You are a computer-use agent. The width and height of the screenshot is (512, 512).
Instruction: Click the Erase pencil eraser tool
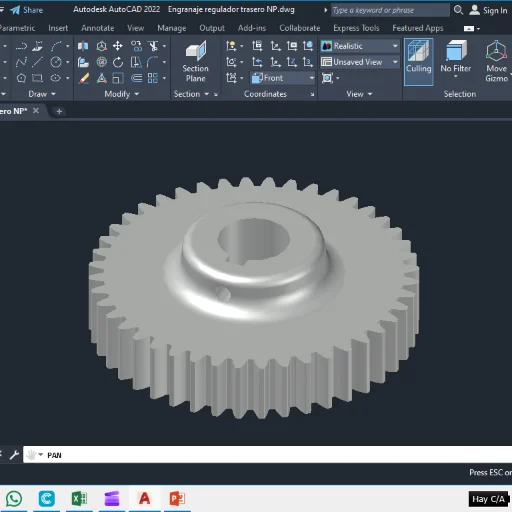pyautogui.click(x=83, y=78)
